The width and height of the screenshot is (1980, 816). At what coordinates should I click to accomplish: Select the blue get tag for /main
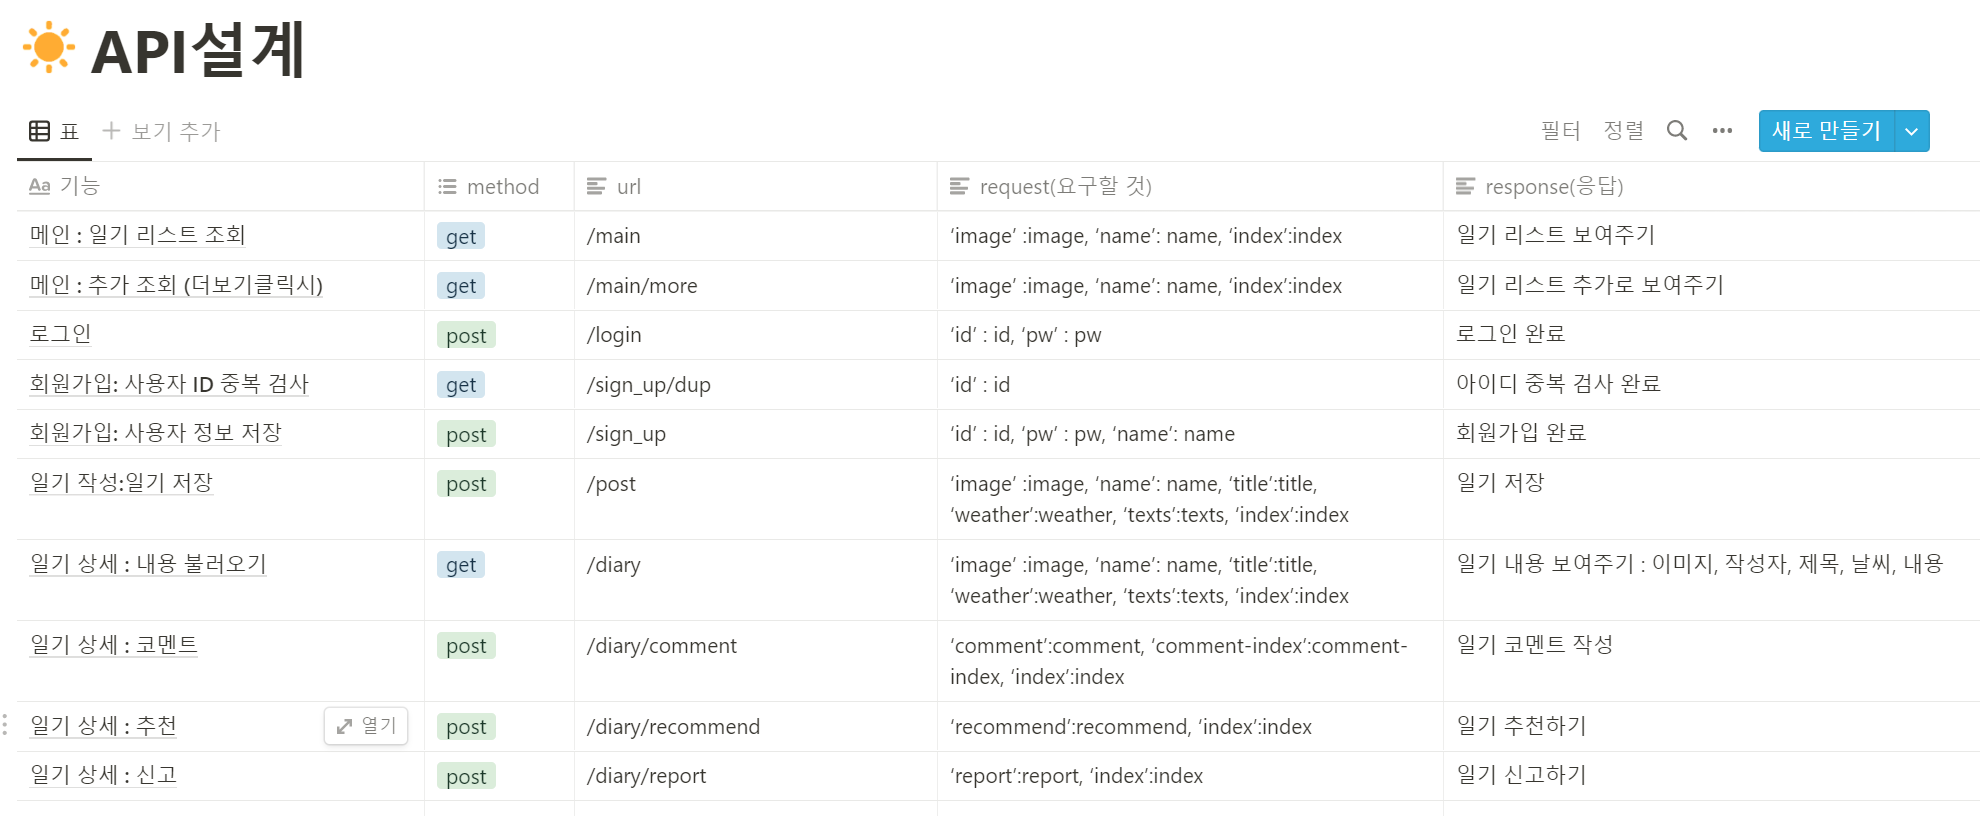[461, 236]
